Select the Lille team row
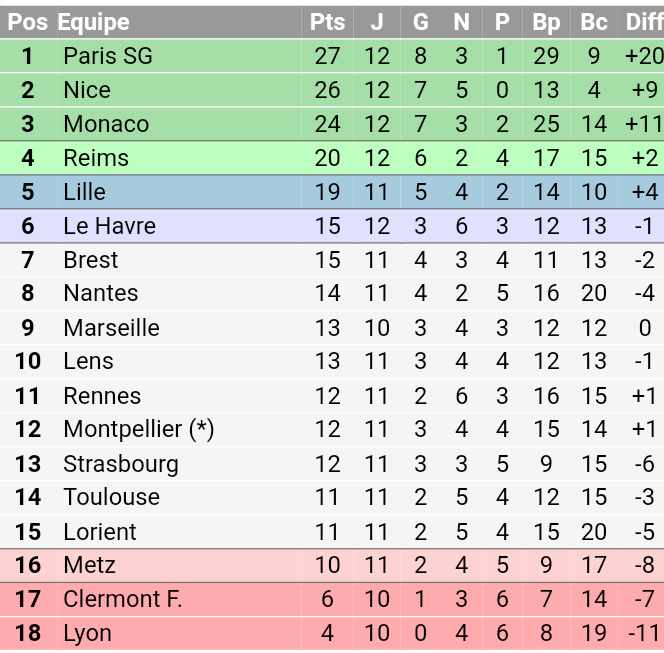Screen dimensions: 664x653 (332, 192)
